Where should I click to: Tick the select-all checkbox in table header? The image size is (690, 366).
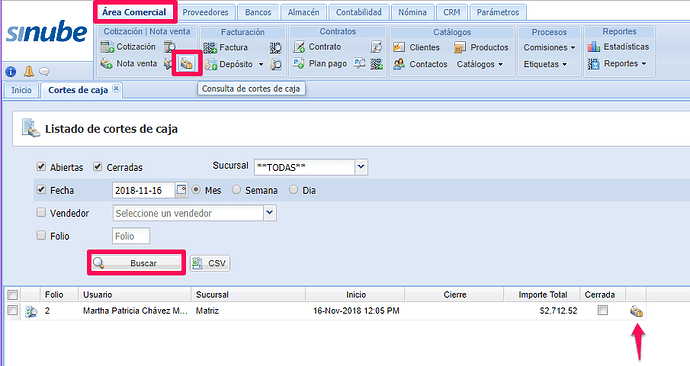click(x=13, y=294)
